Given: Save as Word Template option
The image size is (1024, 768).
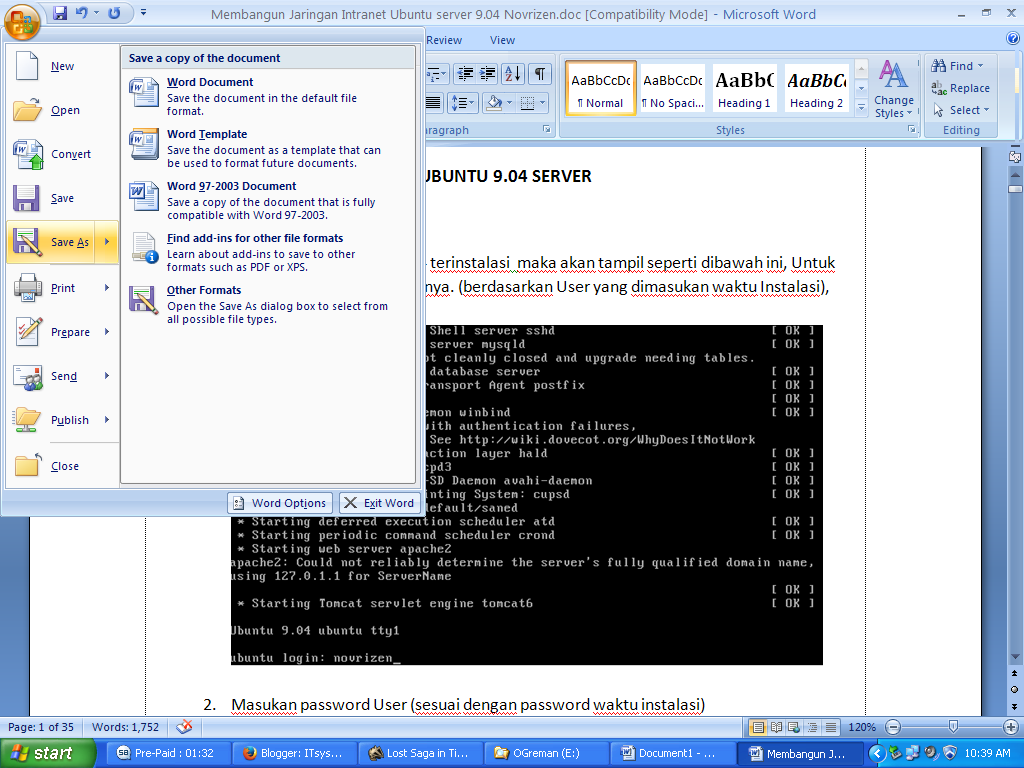Looking at the screenshot, I should (268, 148).
